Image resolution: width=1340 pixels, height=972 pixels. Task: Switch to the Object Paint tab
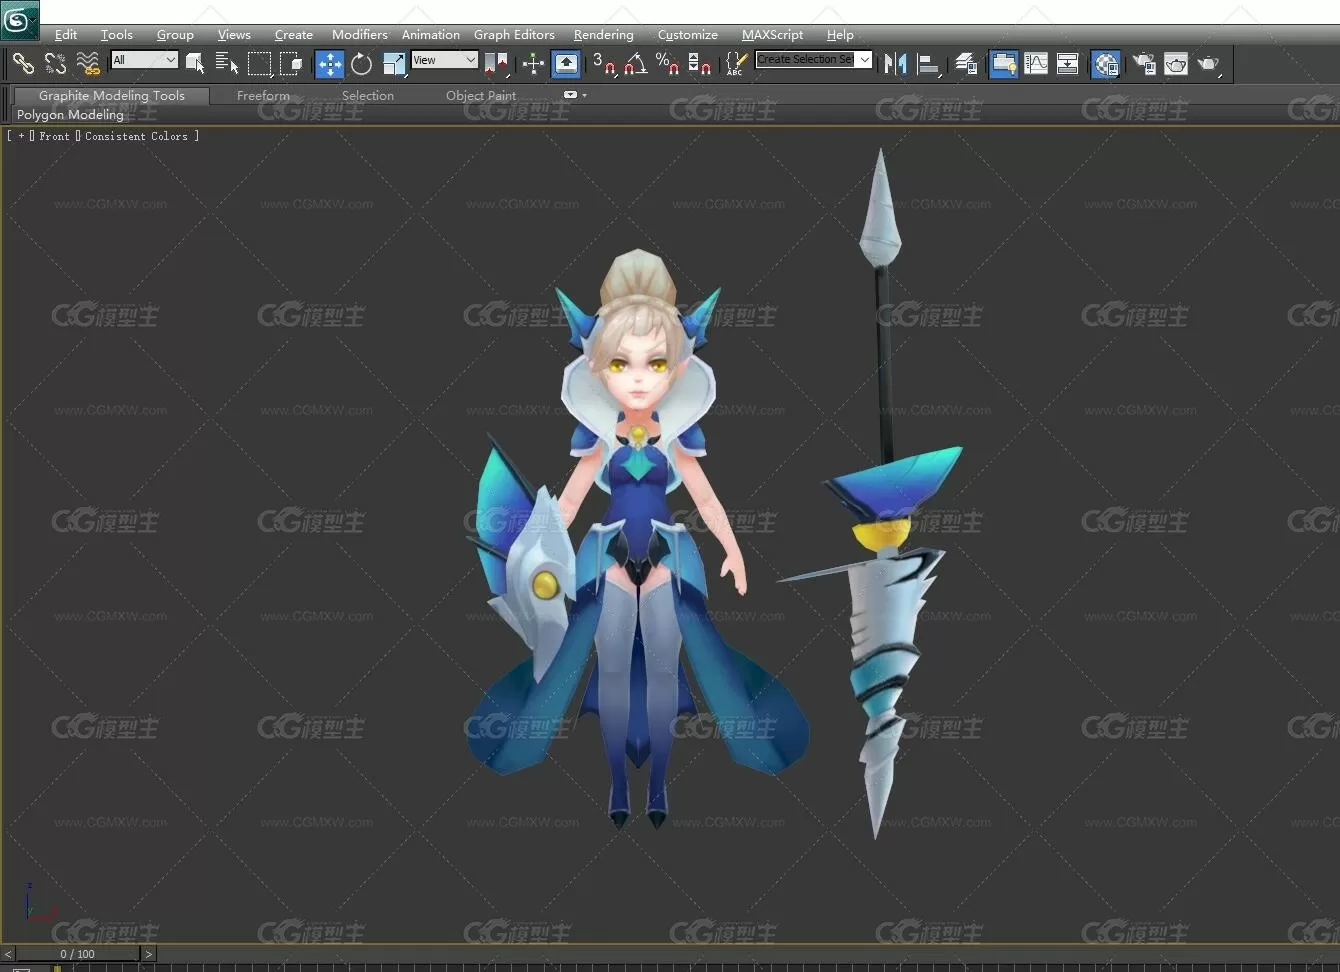coord(481,95)
